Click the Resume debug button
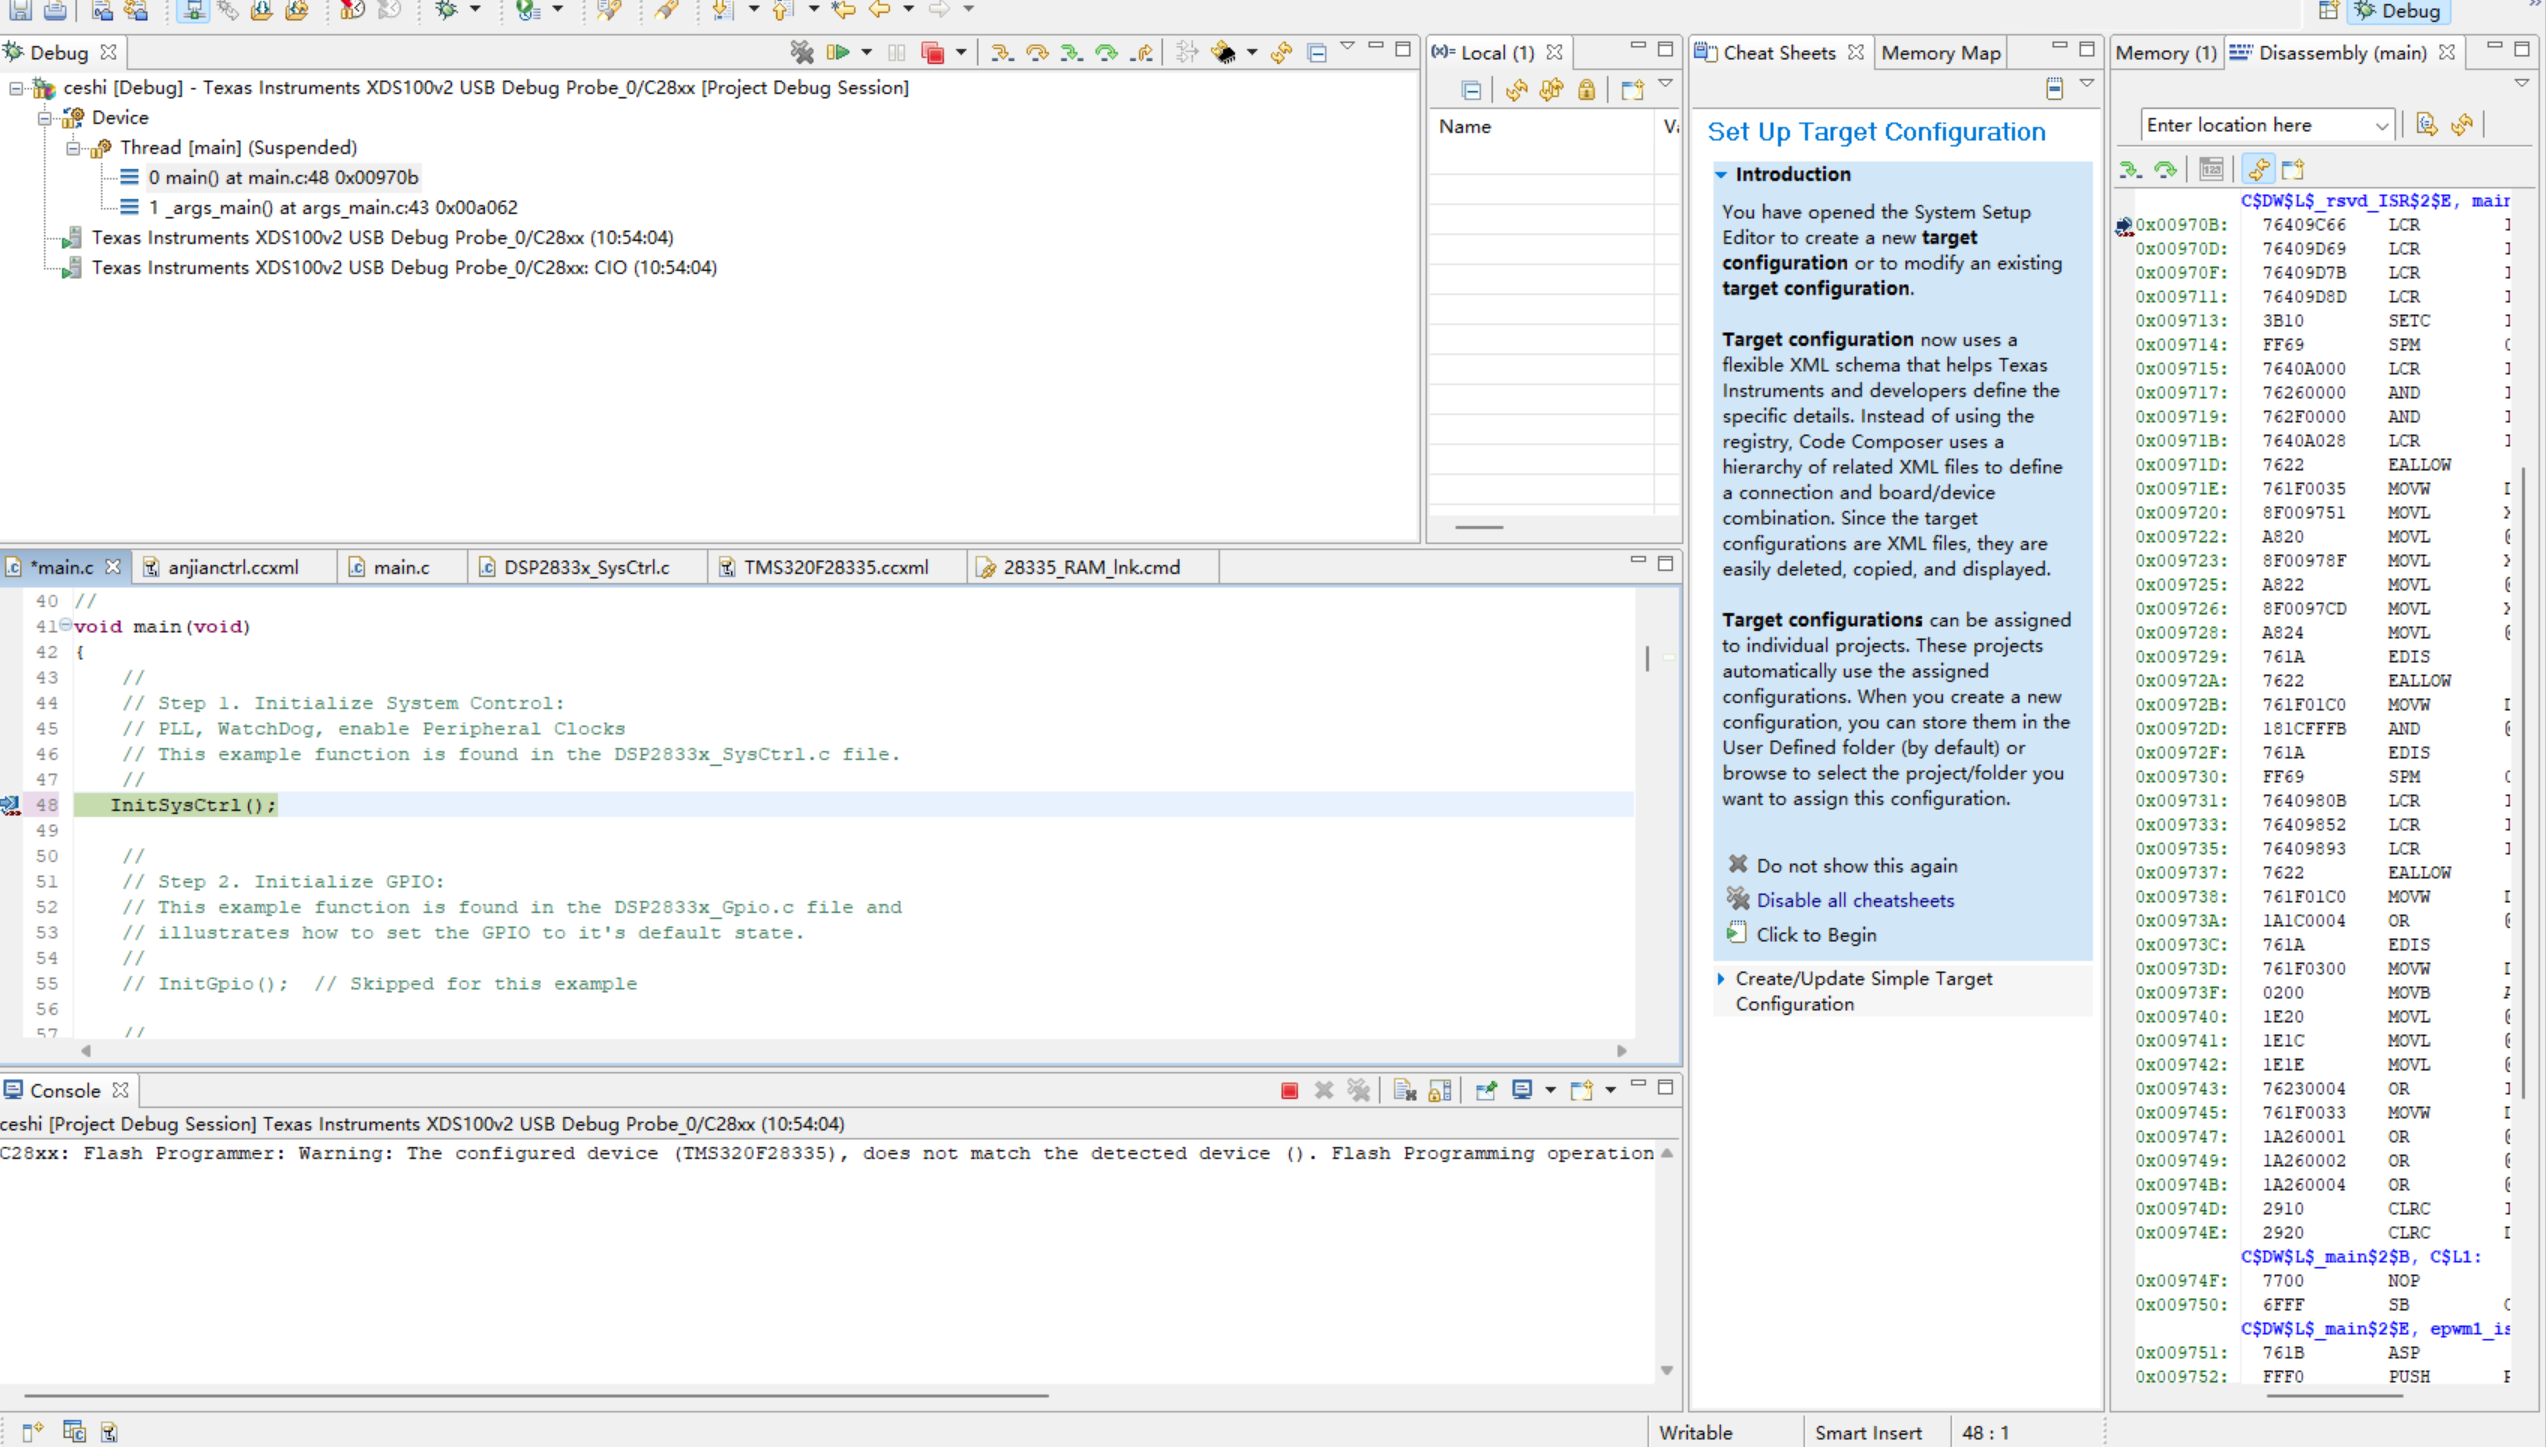This screenshot has width=2546, height=1447. (x=838, y=52)
